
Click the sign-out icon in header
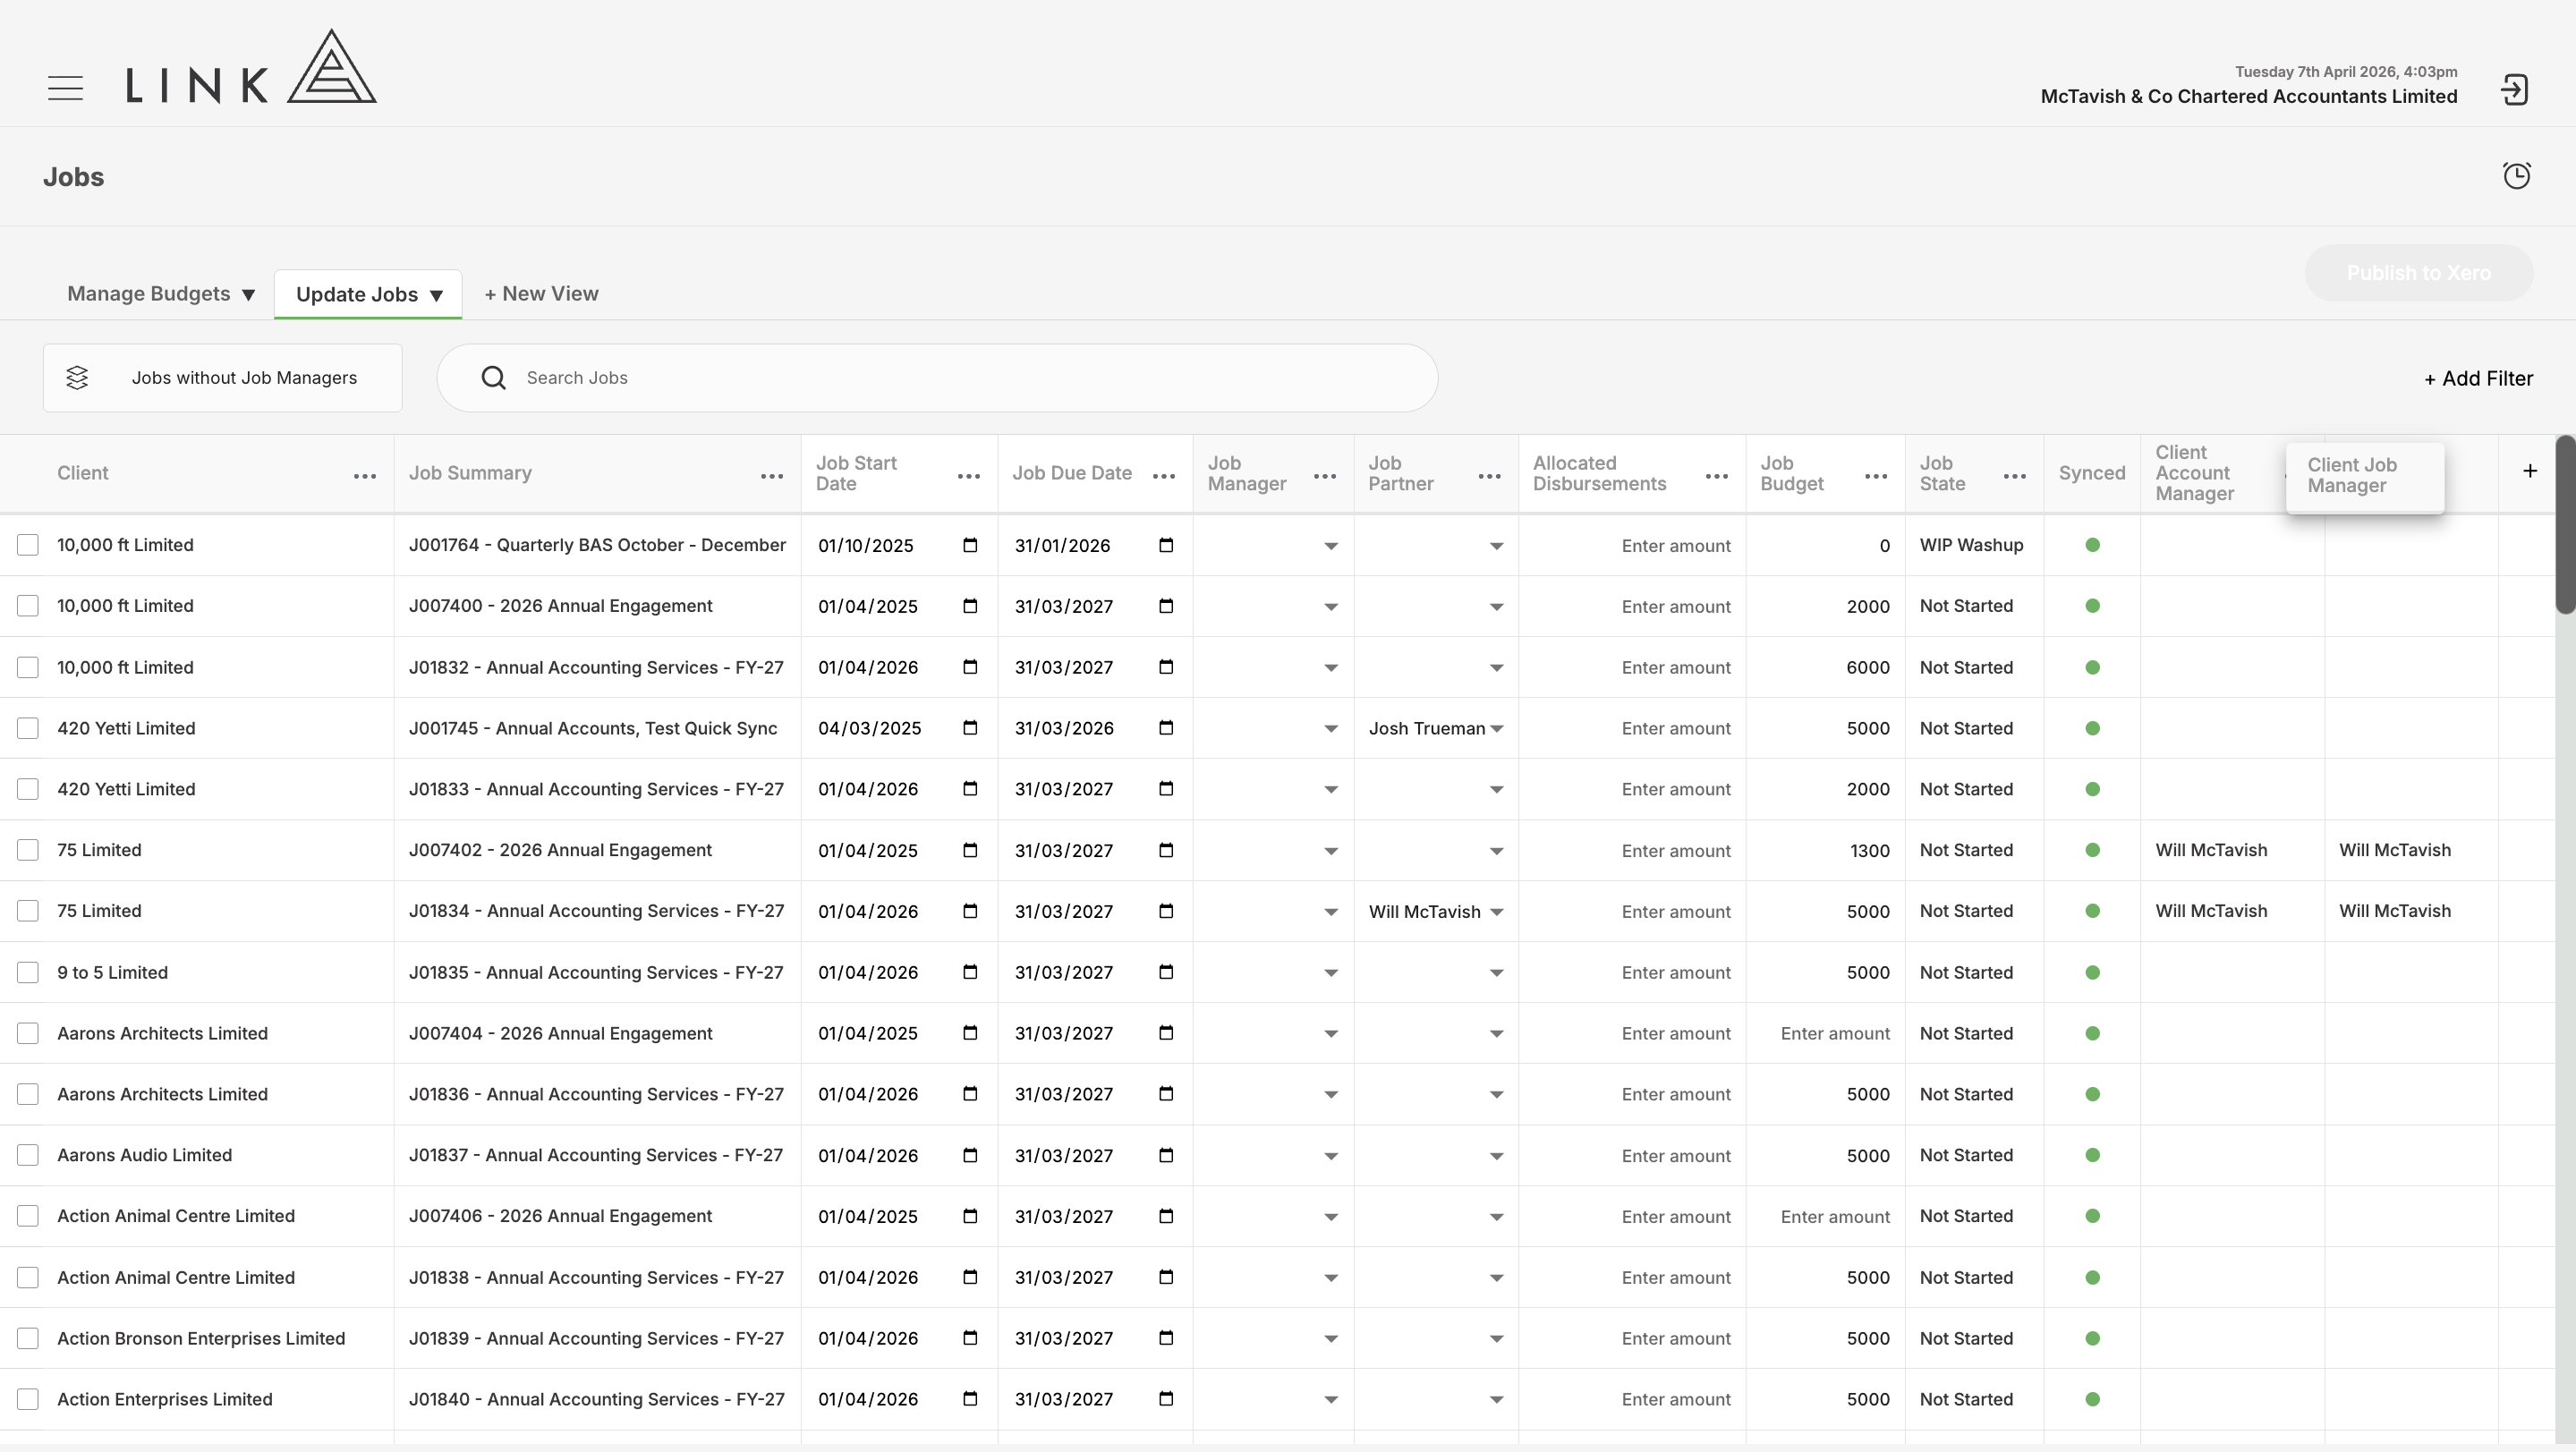point(2515,89)
